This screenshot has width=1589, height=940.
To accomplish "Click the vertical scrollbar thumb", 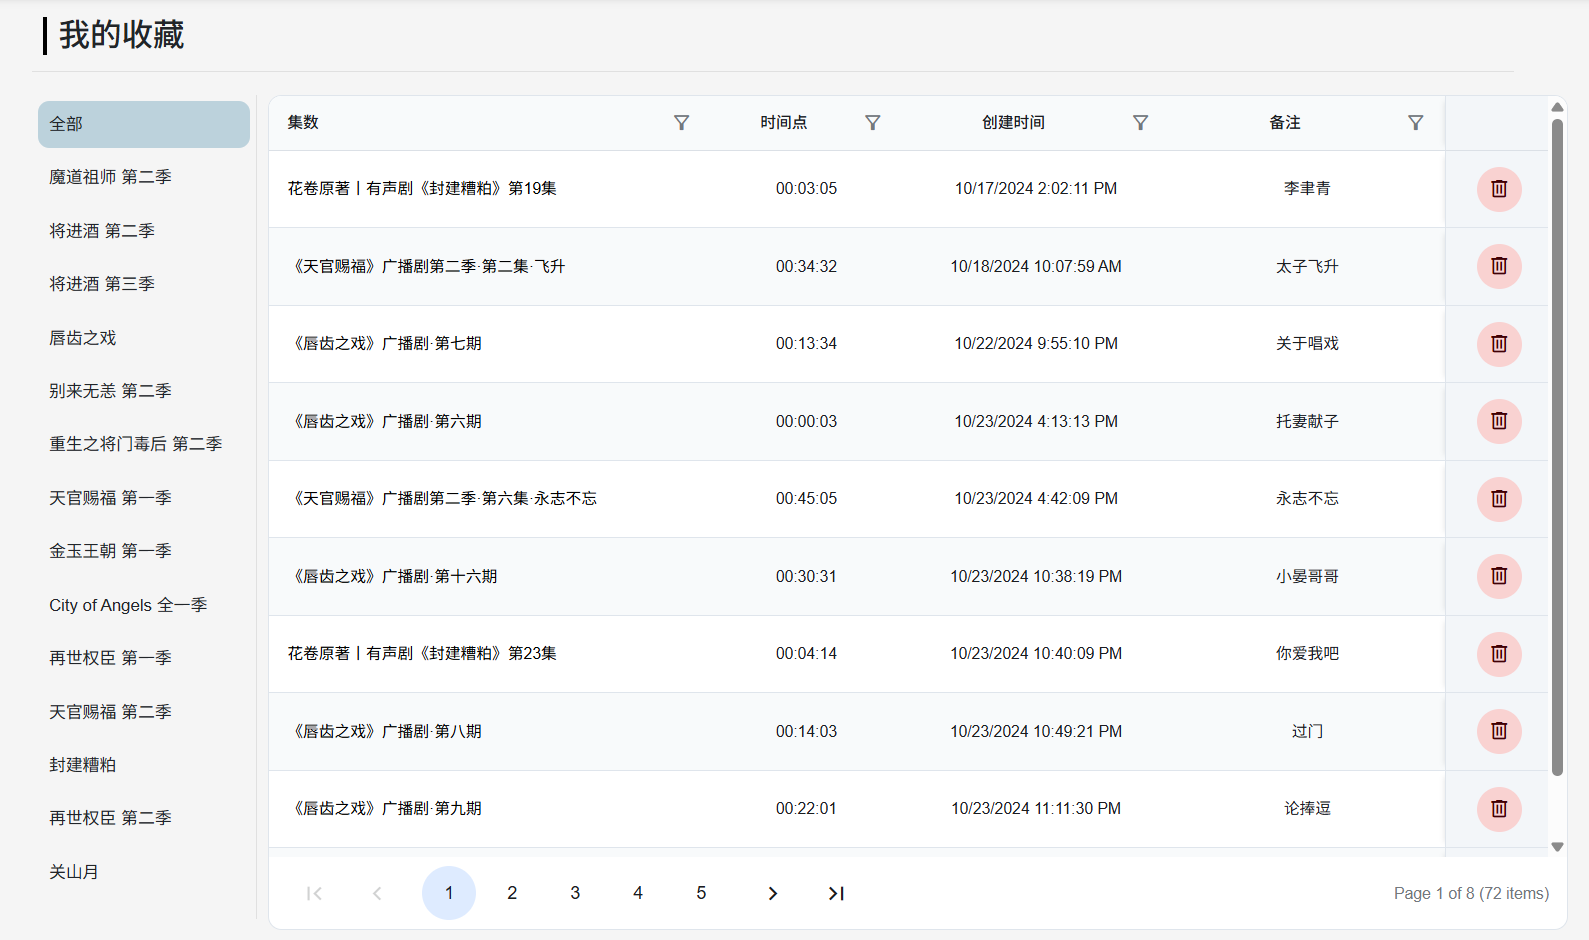I will 1557,446.
